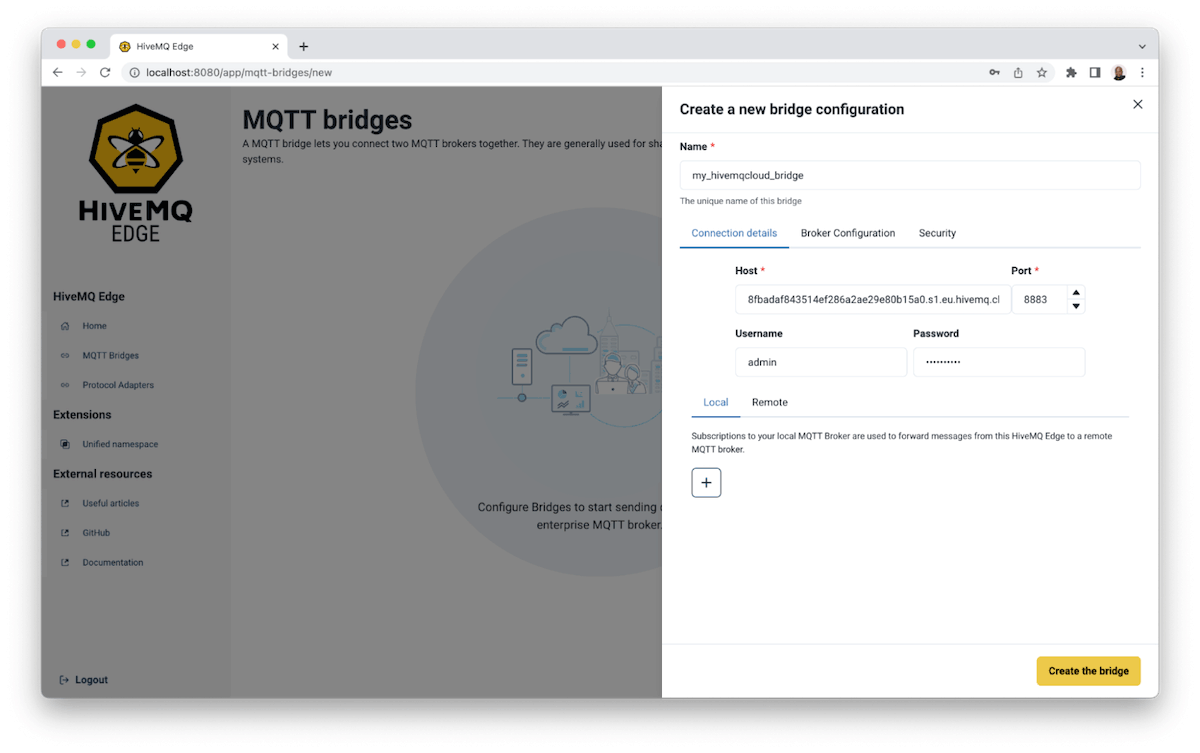Open the GitHub link in sidebar

point(96,533)
